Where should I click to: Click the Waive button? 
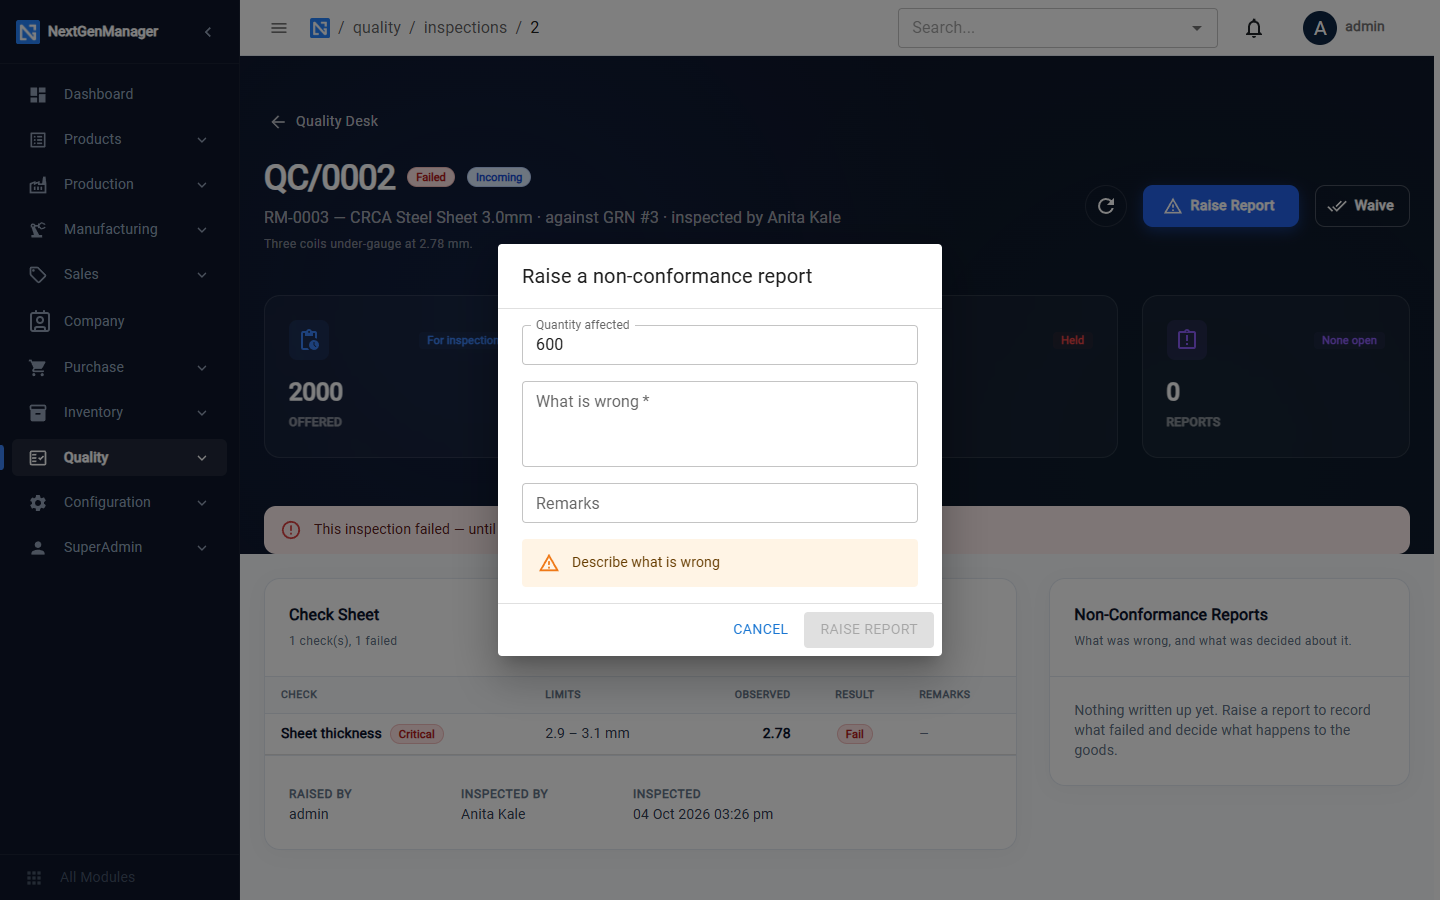click(1362, 206)
